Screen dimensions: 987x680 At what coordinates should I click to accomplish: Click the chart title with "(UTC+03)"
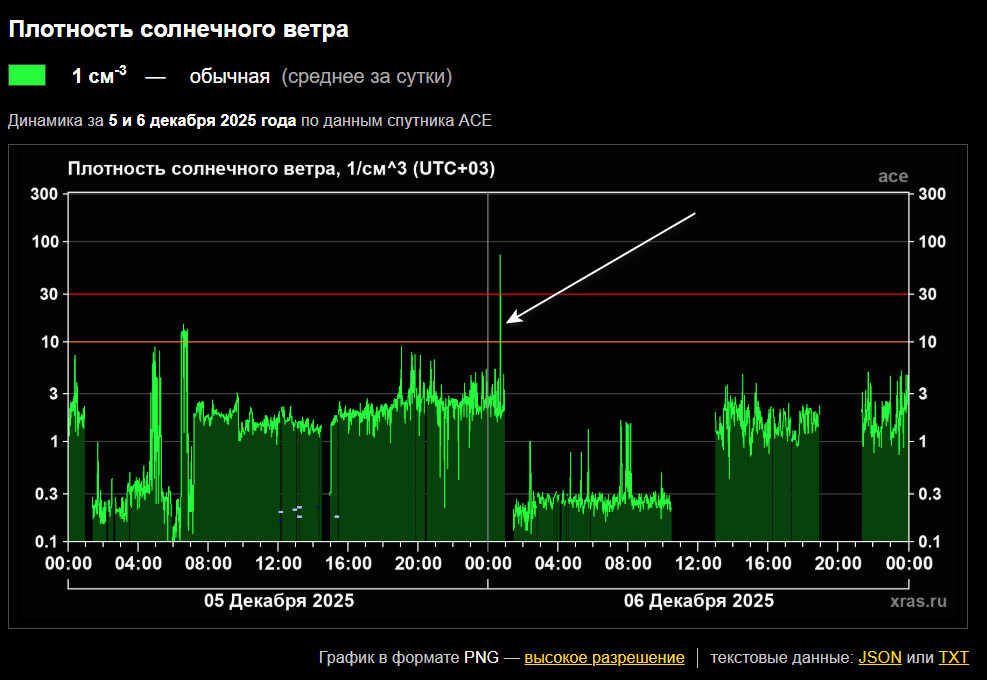tap(281, 169)
